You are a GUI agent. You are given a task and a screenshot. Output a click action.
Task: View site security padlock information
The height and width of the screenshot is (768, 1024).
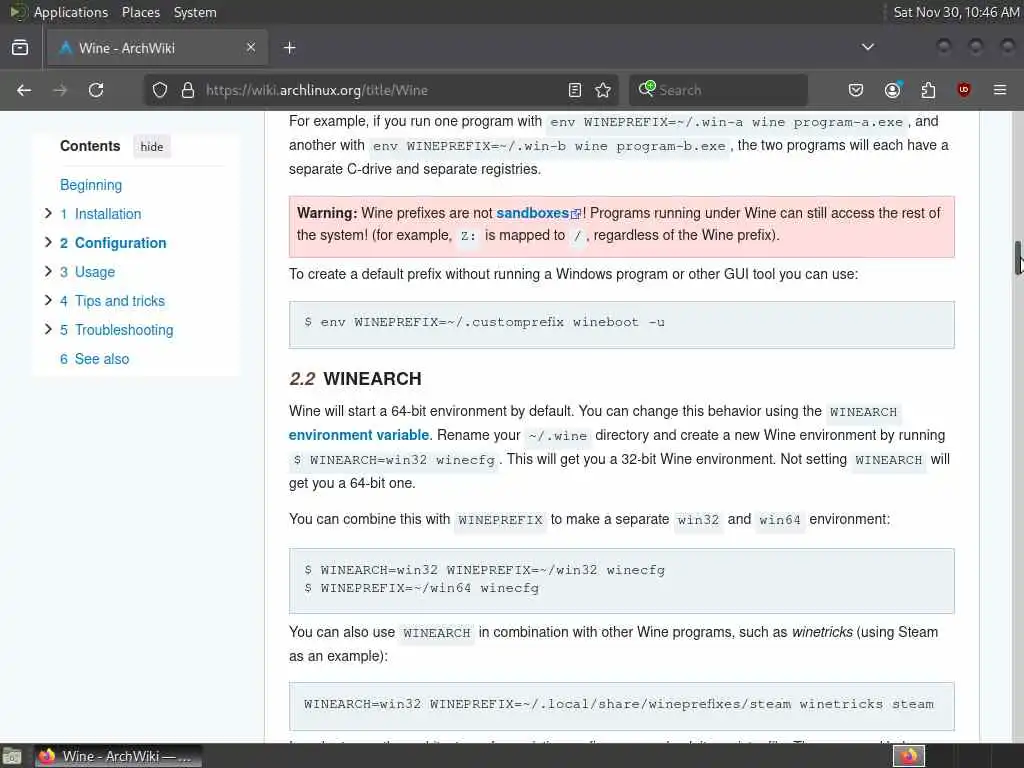coord(188,90)
